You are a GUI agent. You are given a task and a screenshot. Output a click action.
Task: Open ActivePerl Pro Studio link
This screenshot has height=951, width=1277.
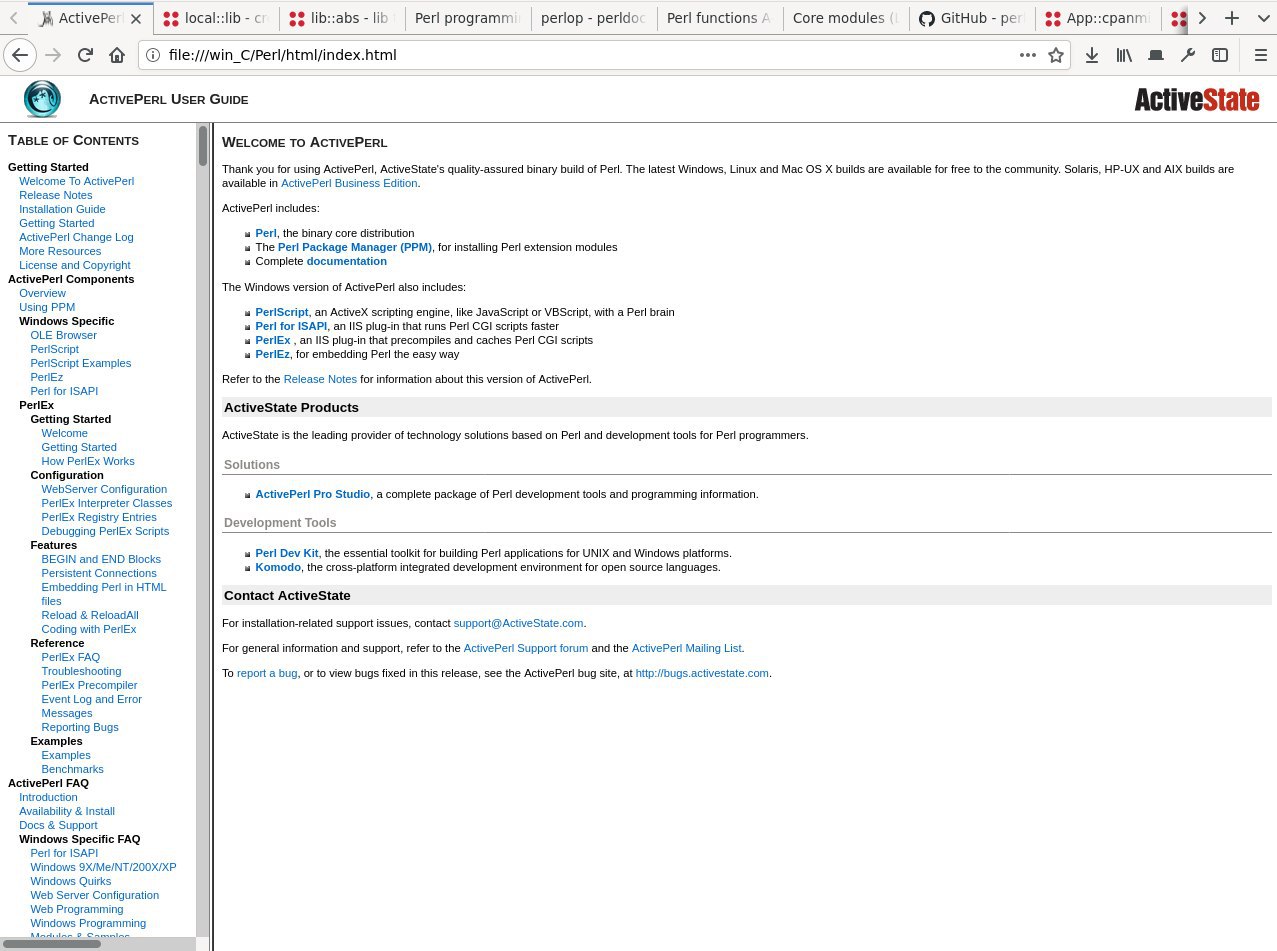pos(313,494)
